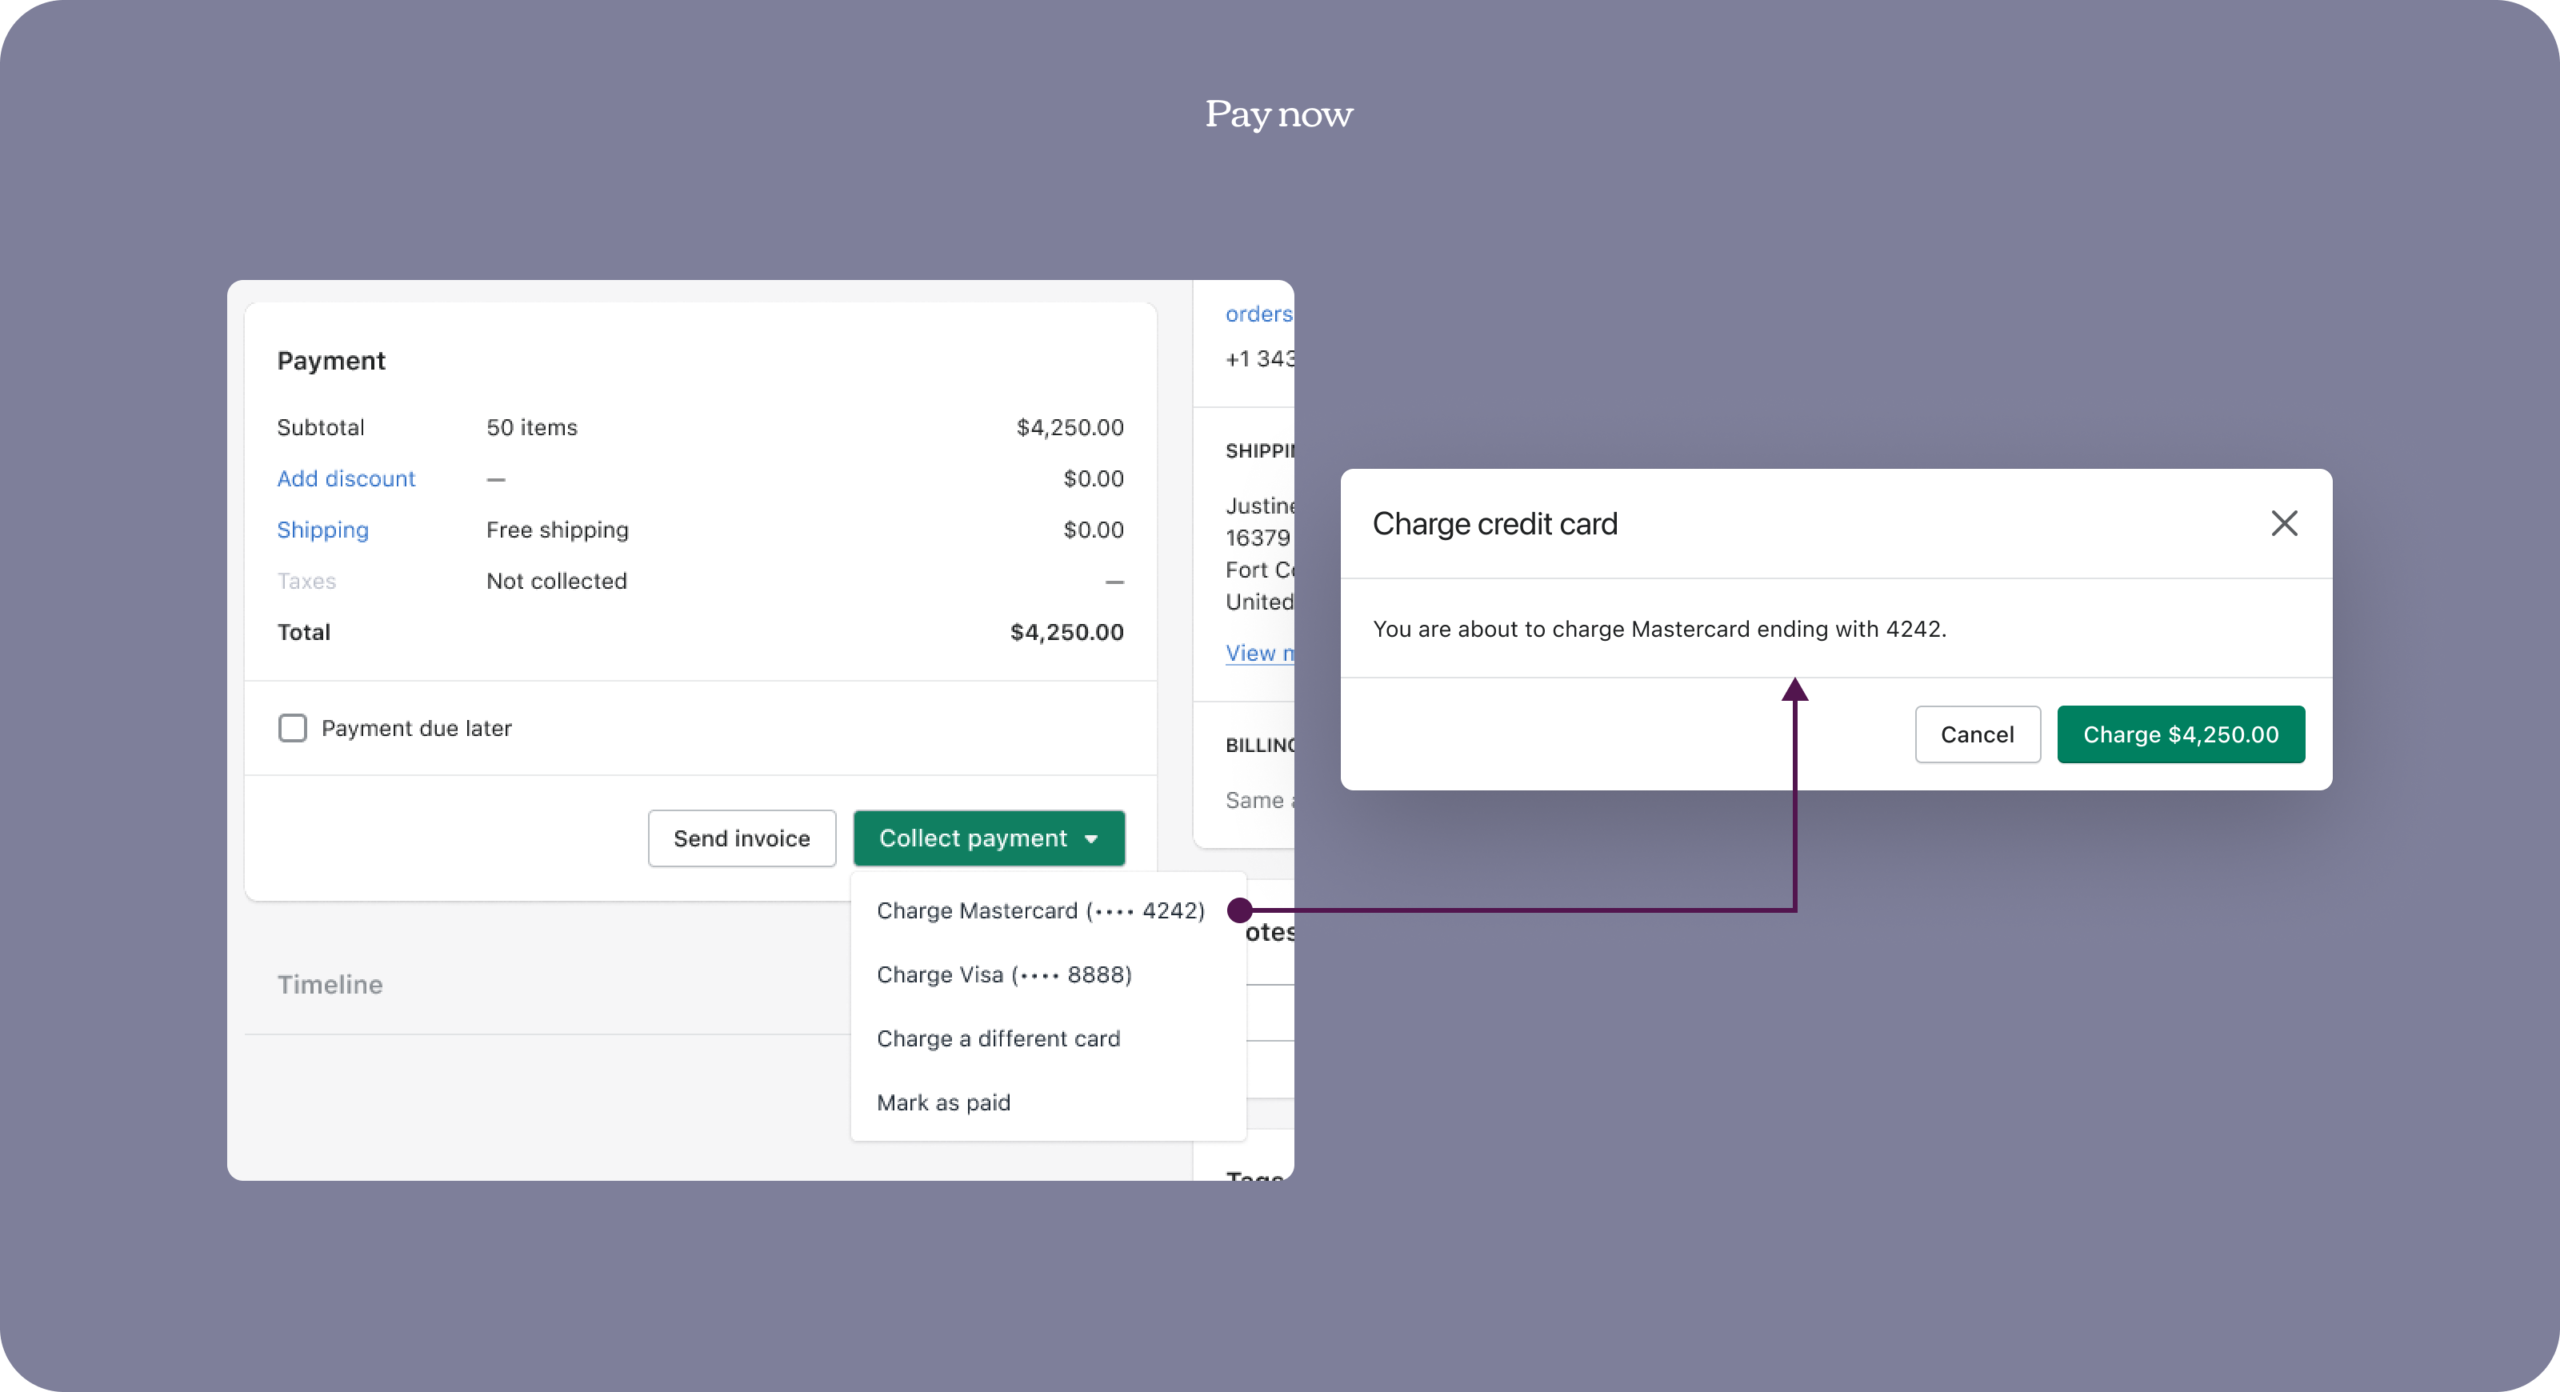Select Charge a different card
The height and width of the screenshot is (1392, 2560).
998,1038
